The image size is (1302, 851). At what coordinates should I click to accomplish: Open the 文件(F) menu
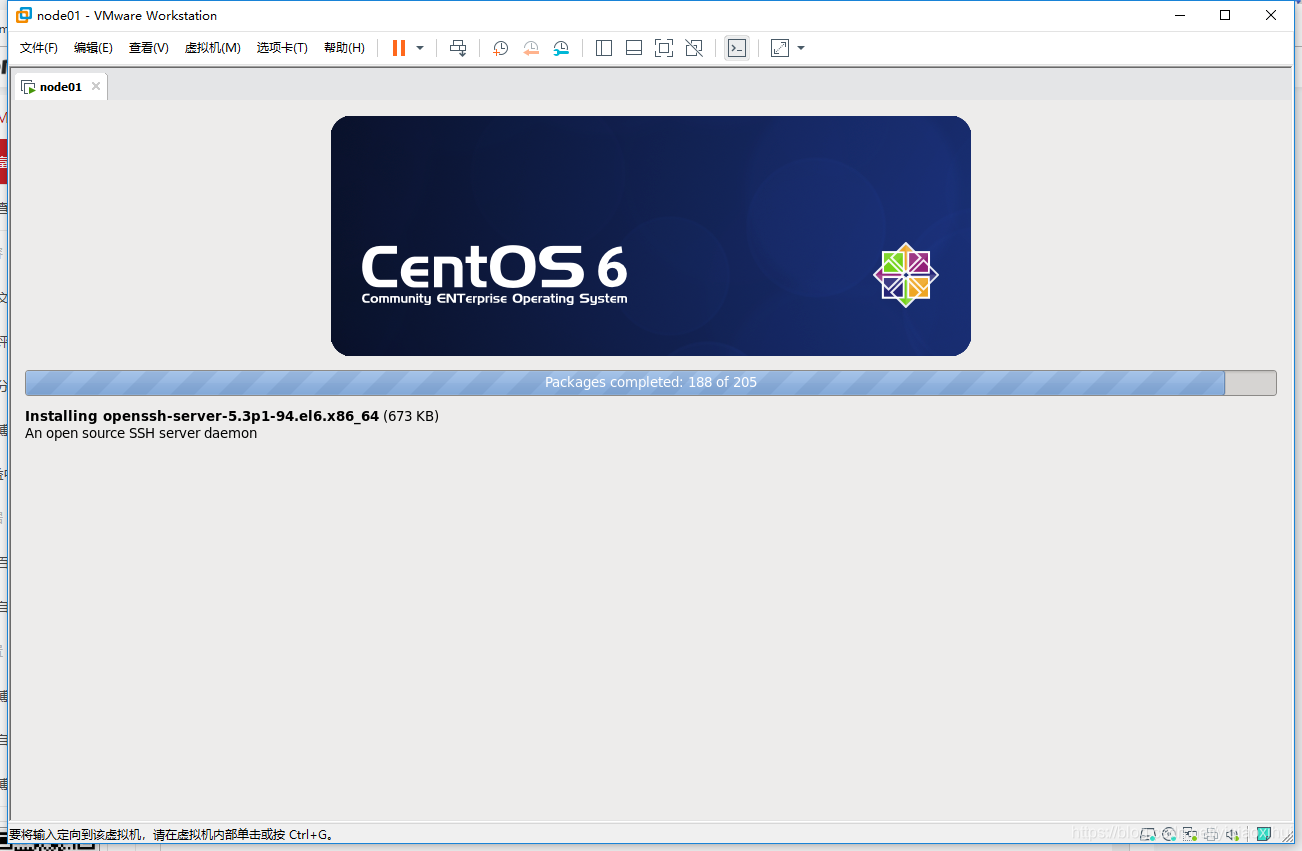click(x=39, y=48)
